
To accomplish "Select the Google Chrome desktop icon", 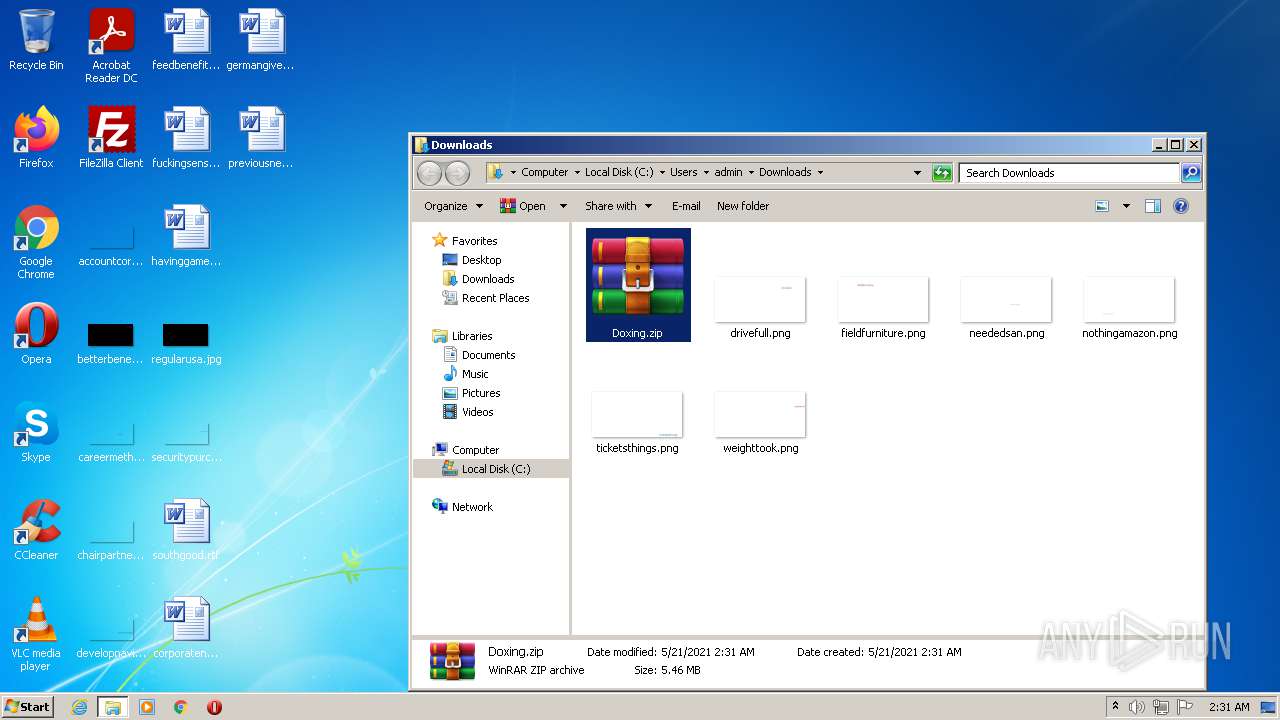I will (x=36, y=242).
